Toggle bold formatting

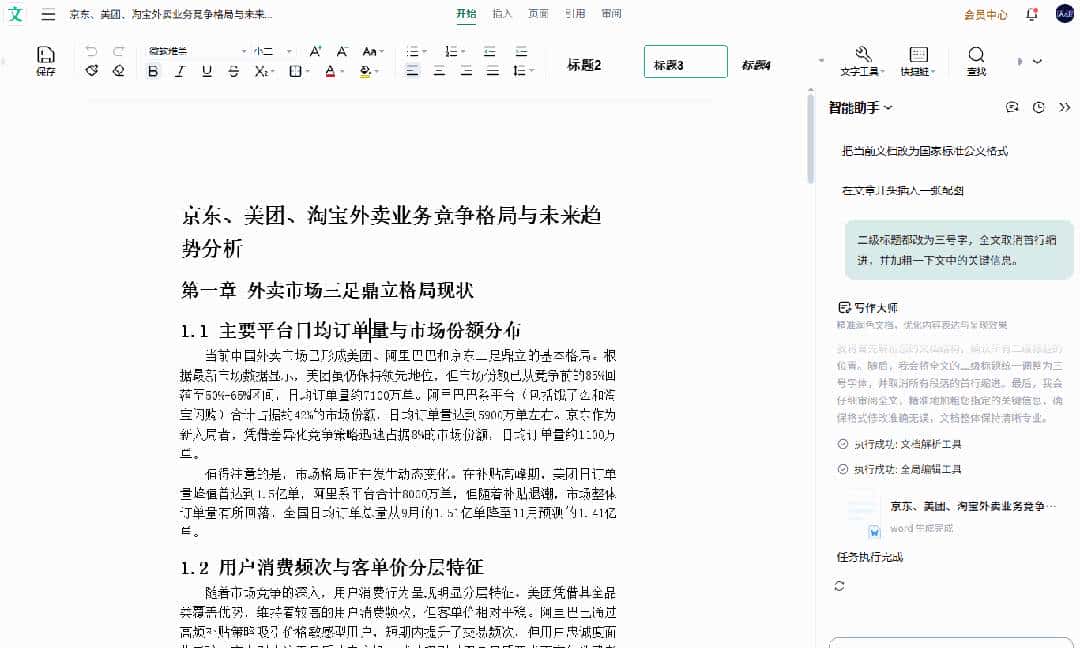152,72
